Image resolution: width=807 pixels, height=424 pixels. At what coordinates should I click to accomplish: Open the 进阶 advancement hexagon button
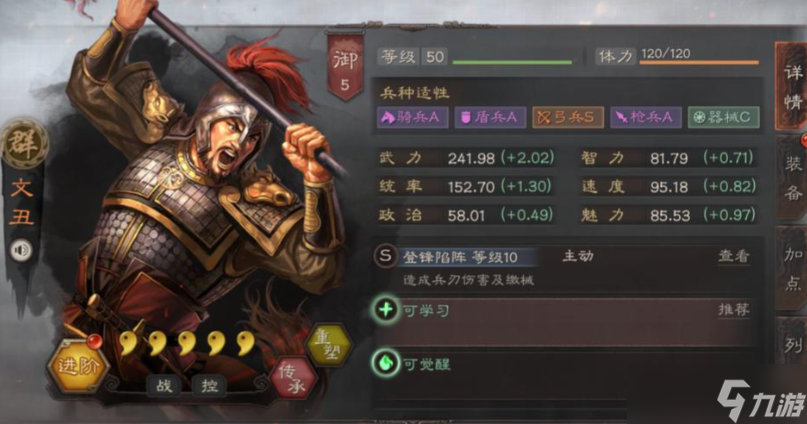(78, 366)
